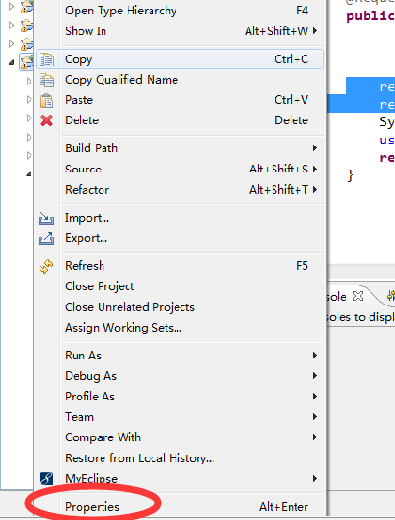
Task: Close the Console tab with X
Action: [x=358, y=296]
